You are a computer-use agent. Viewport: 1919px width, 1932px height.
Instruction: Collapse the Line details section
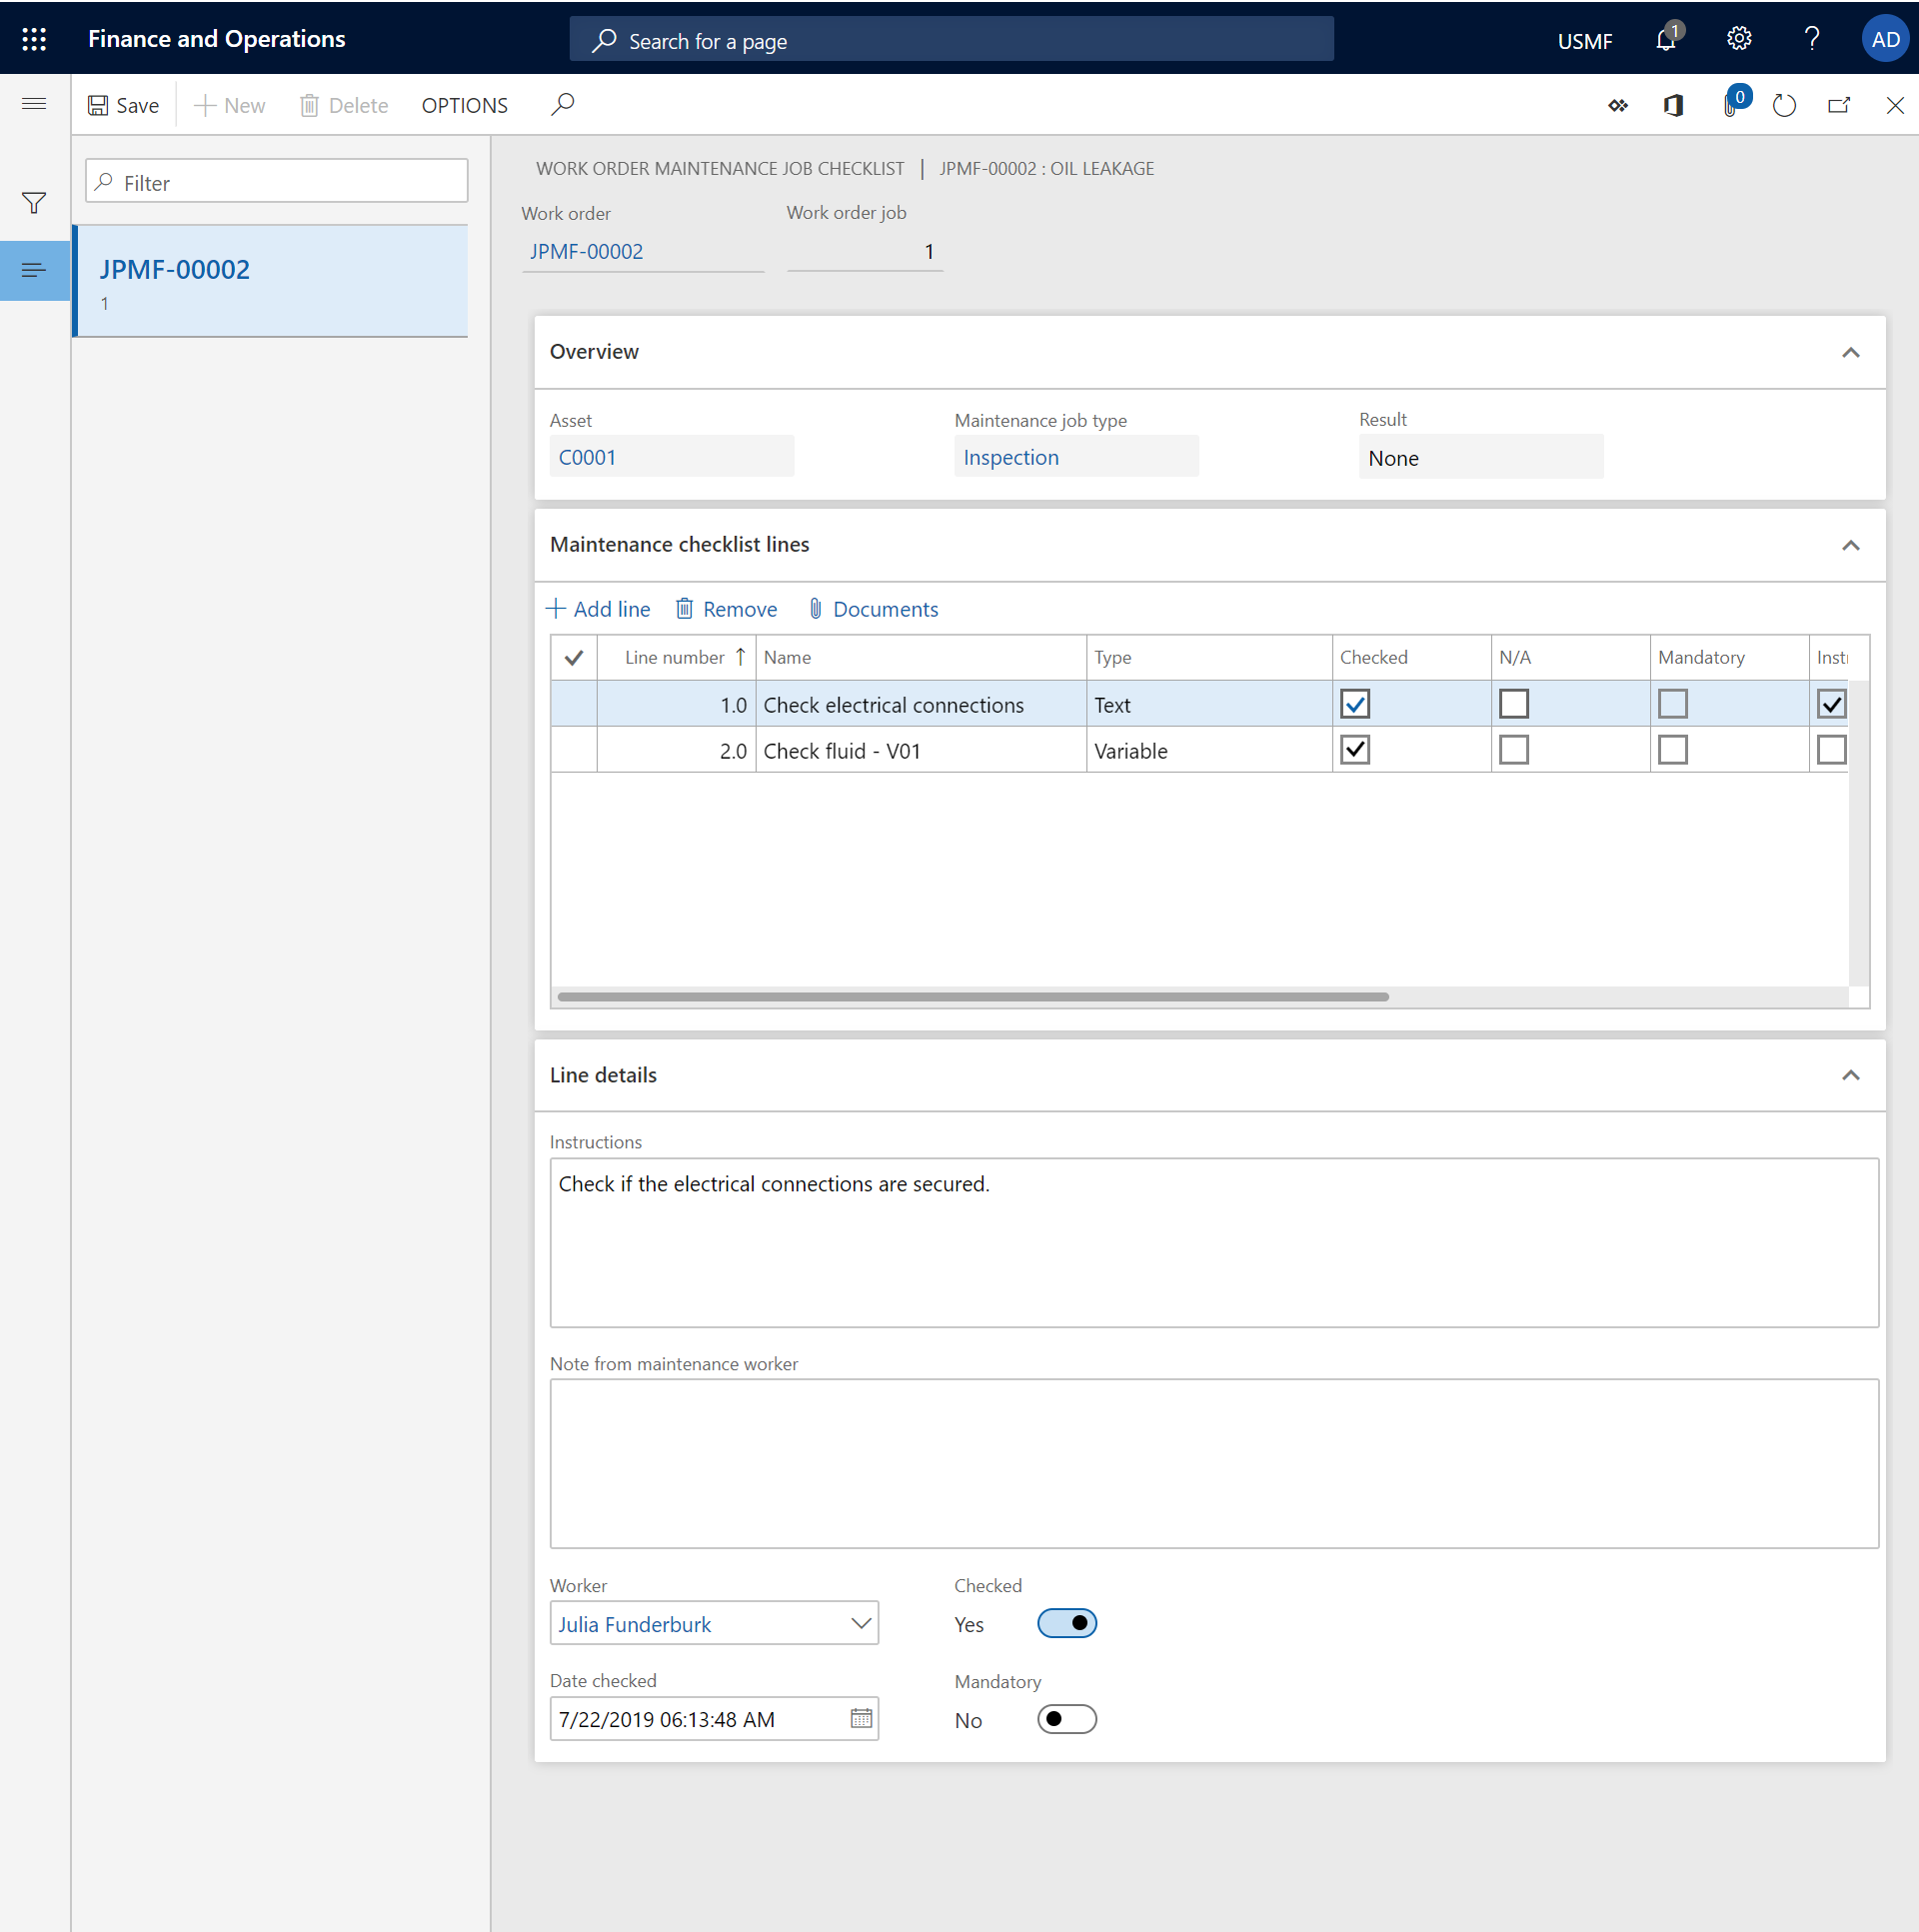click(1850, 1074)
